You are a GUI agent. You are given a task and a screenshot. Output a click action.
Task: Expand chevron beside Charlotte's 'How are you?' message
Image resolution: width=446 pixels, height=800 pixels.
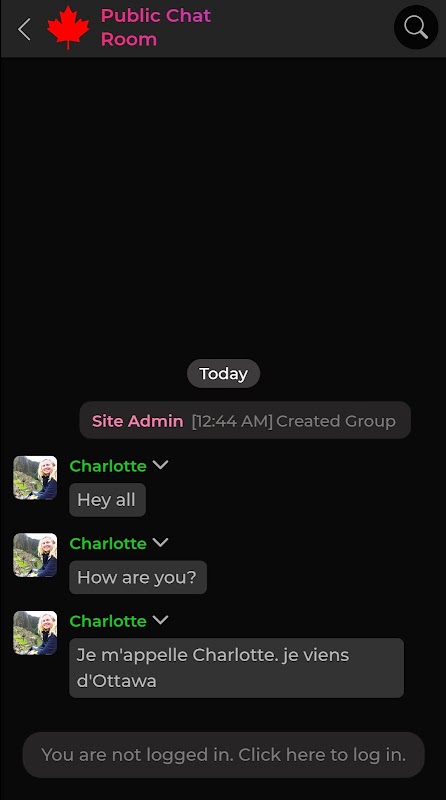click(x=160, y=542)
